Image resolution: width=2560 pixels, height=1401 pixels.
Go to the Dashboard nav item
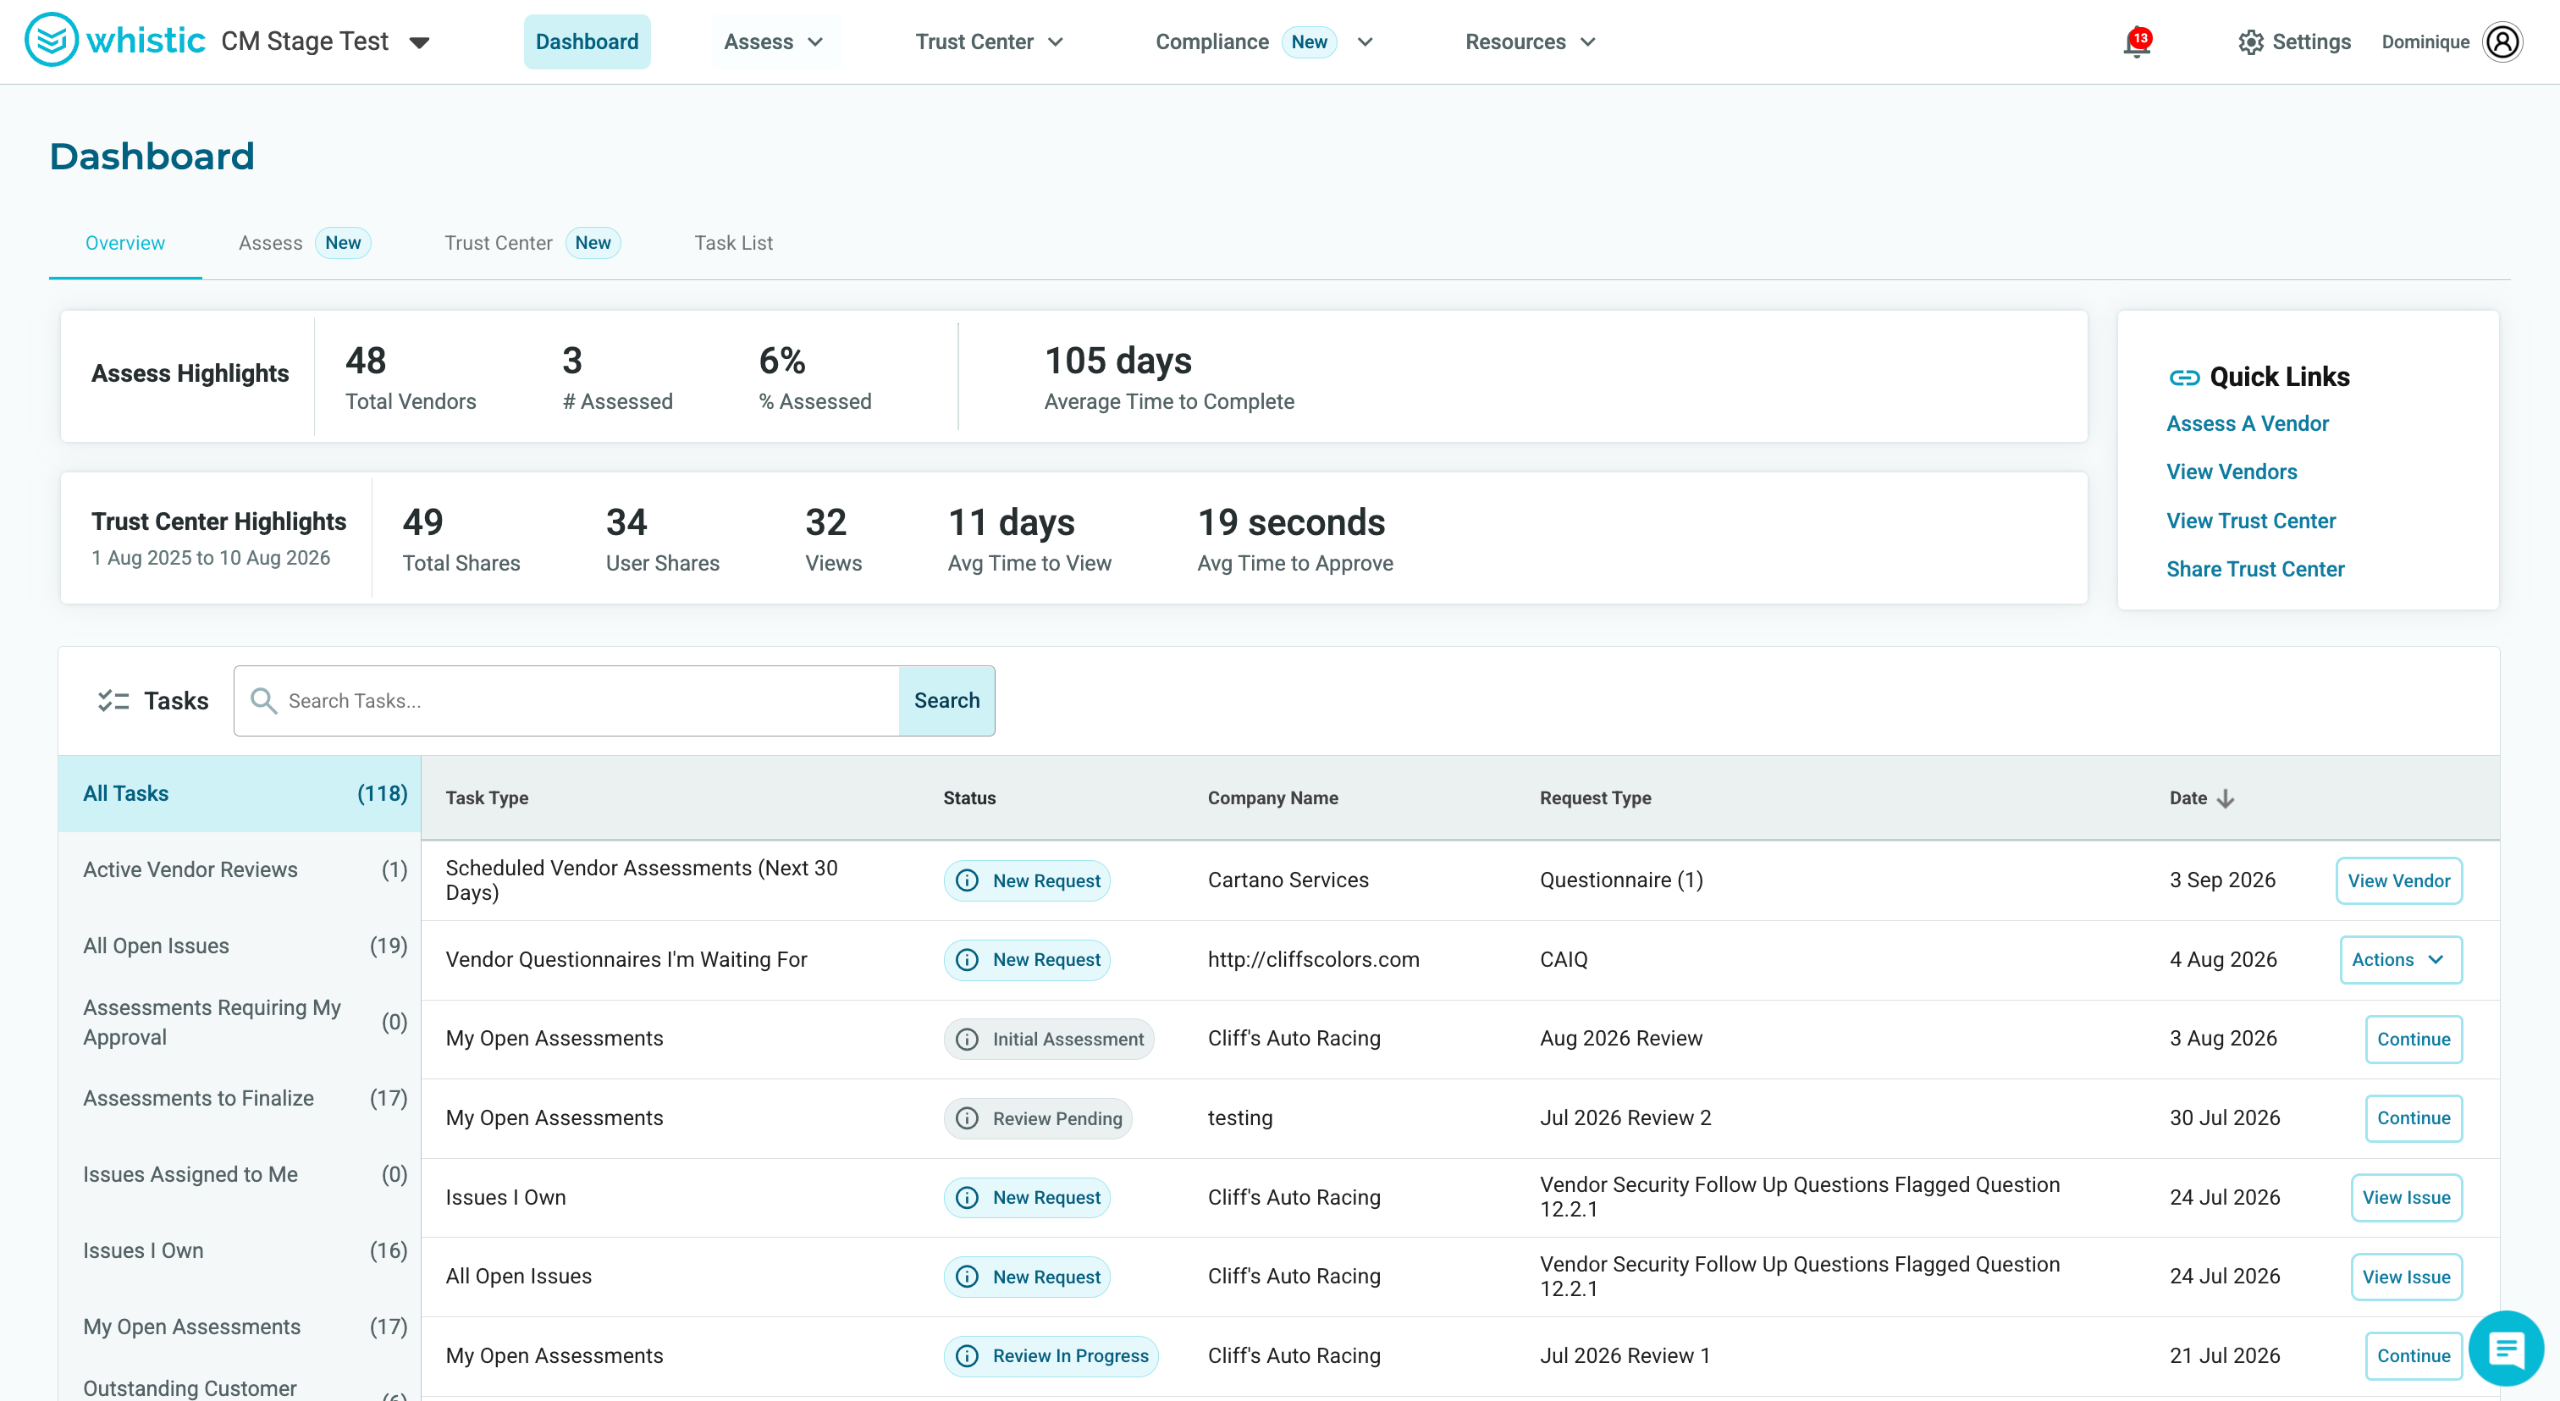pyautogui.click(x=587, y=42)
